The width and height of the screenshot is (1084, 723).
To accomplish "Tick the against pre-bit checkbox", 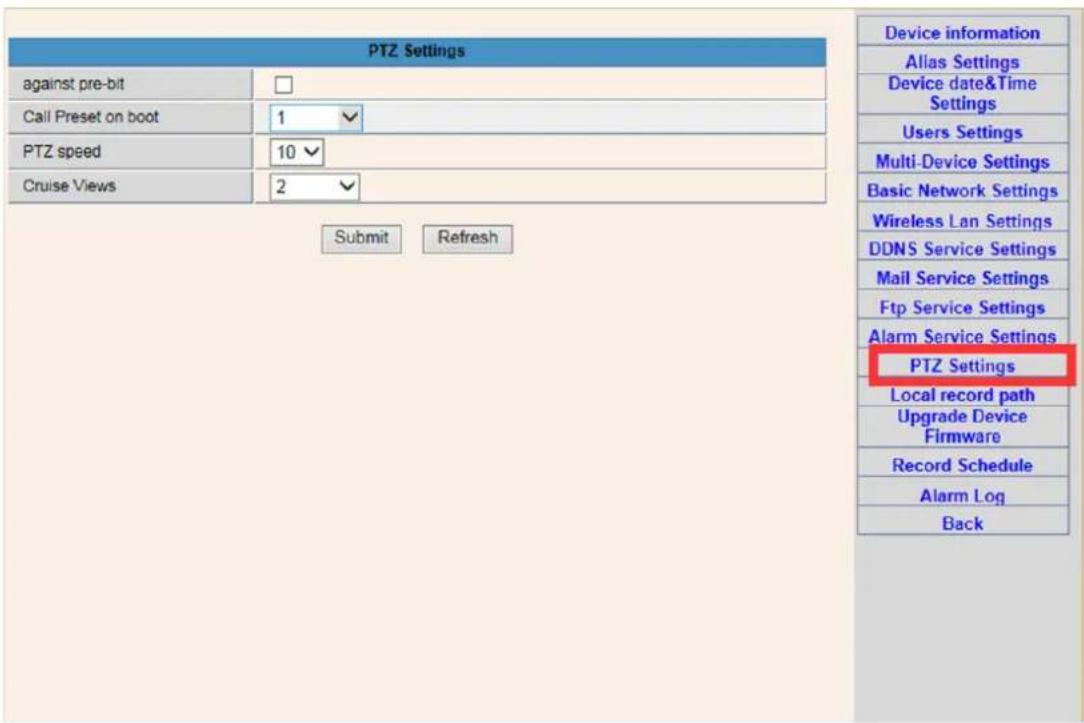I will click(x=283, y=84).
